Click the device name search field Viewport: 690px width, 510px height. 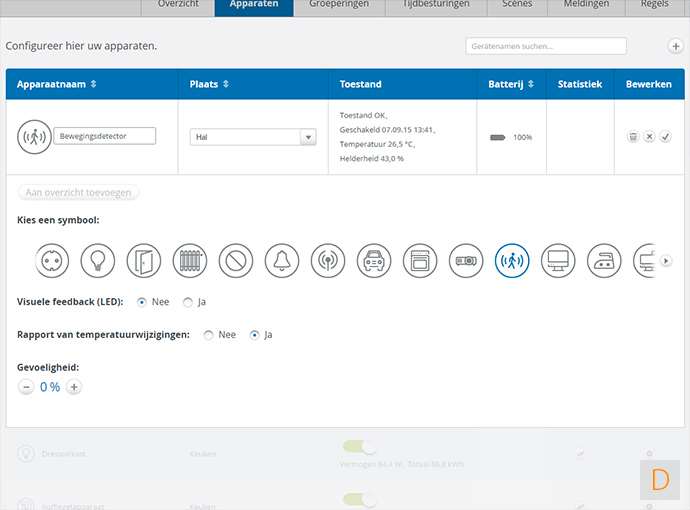(x=546, y=46)
